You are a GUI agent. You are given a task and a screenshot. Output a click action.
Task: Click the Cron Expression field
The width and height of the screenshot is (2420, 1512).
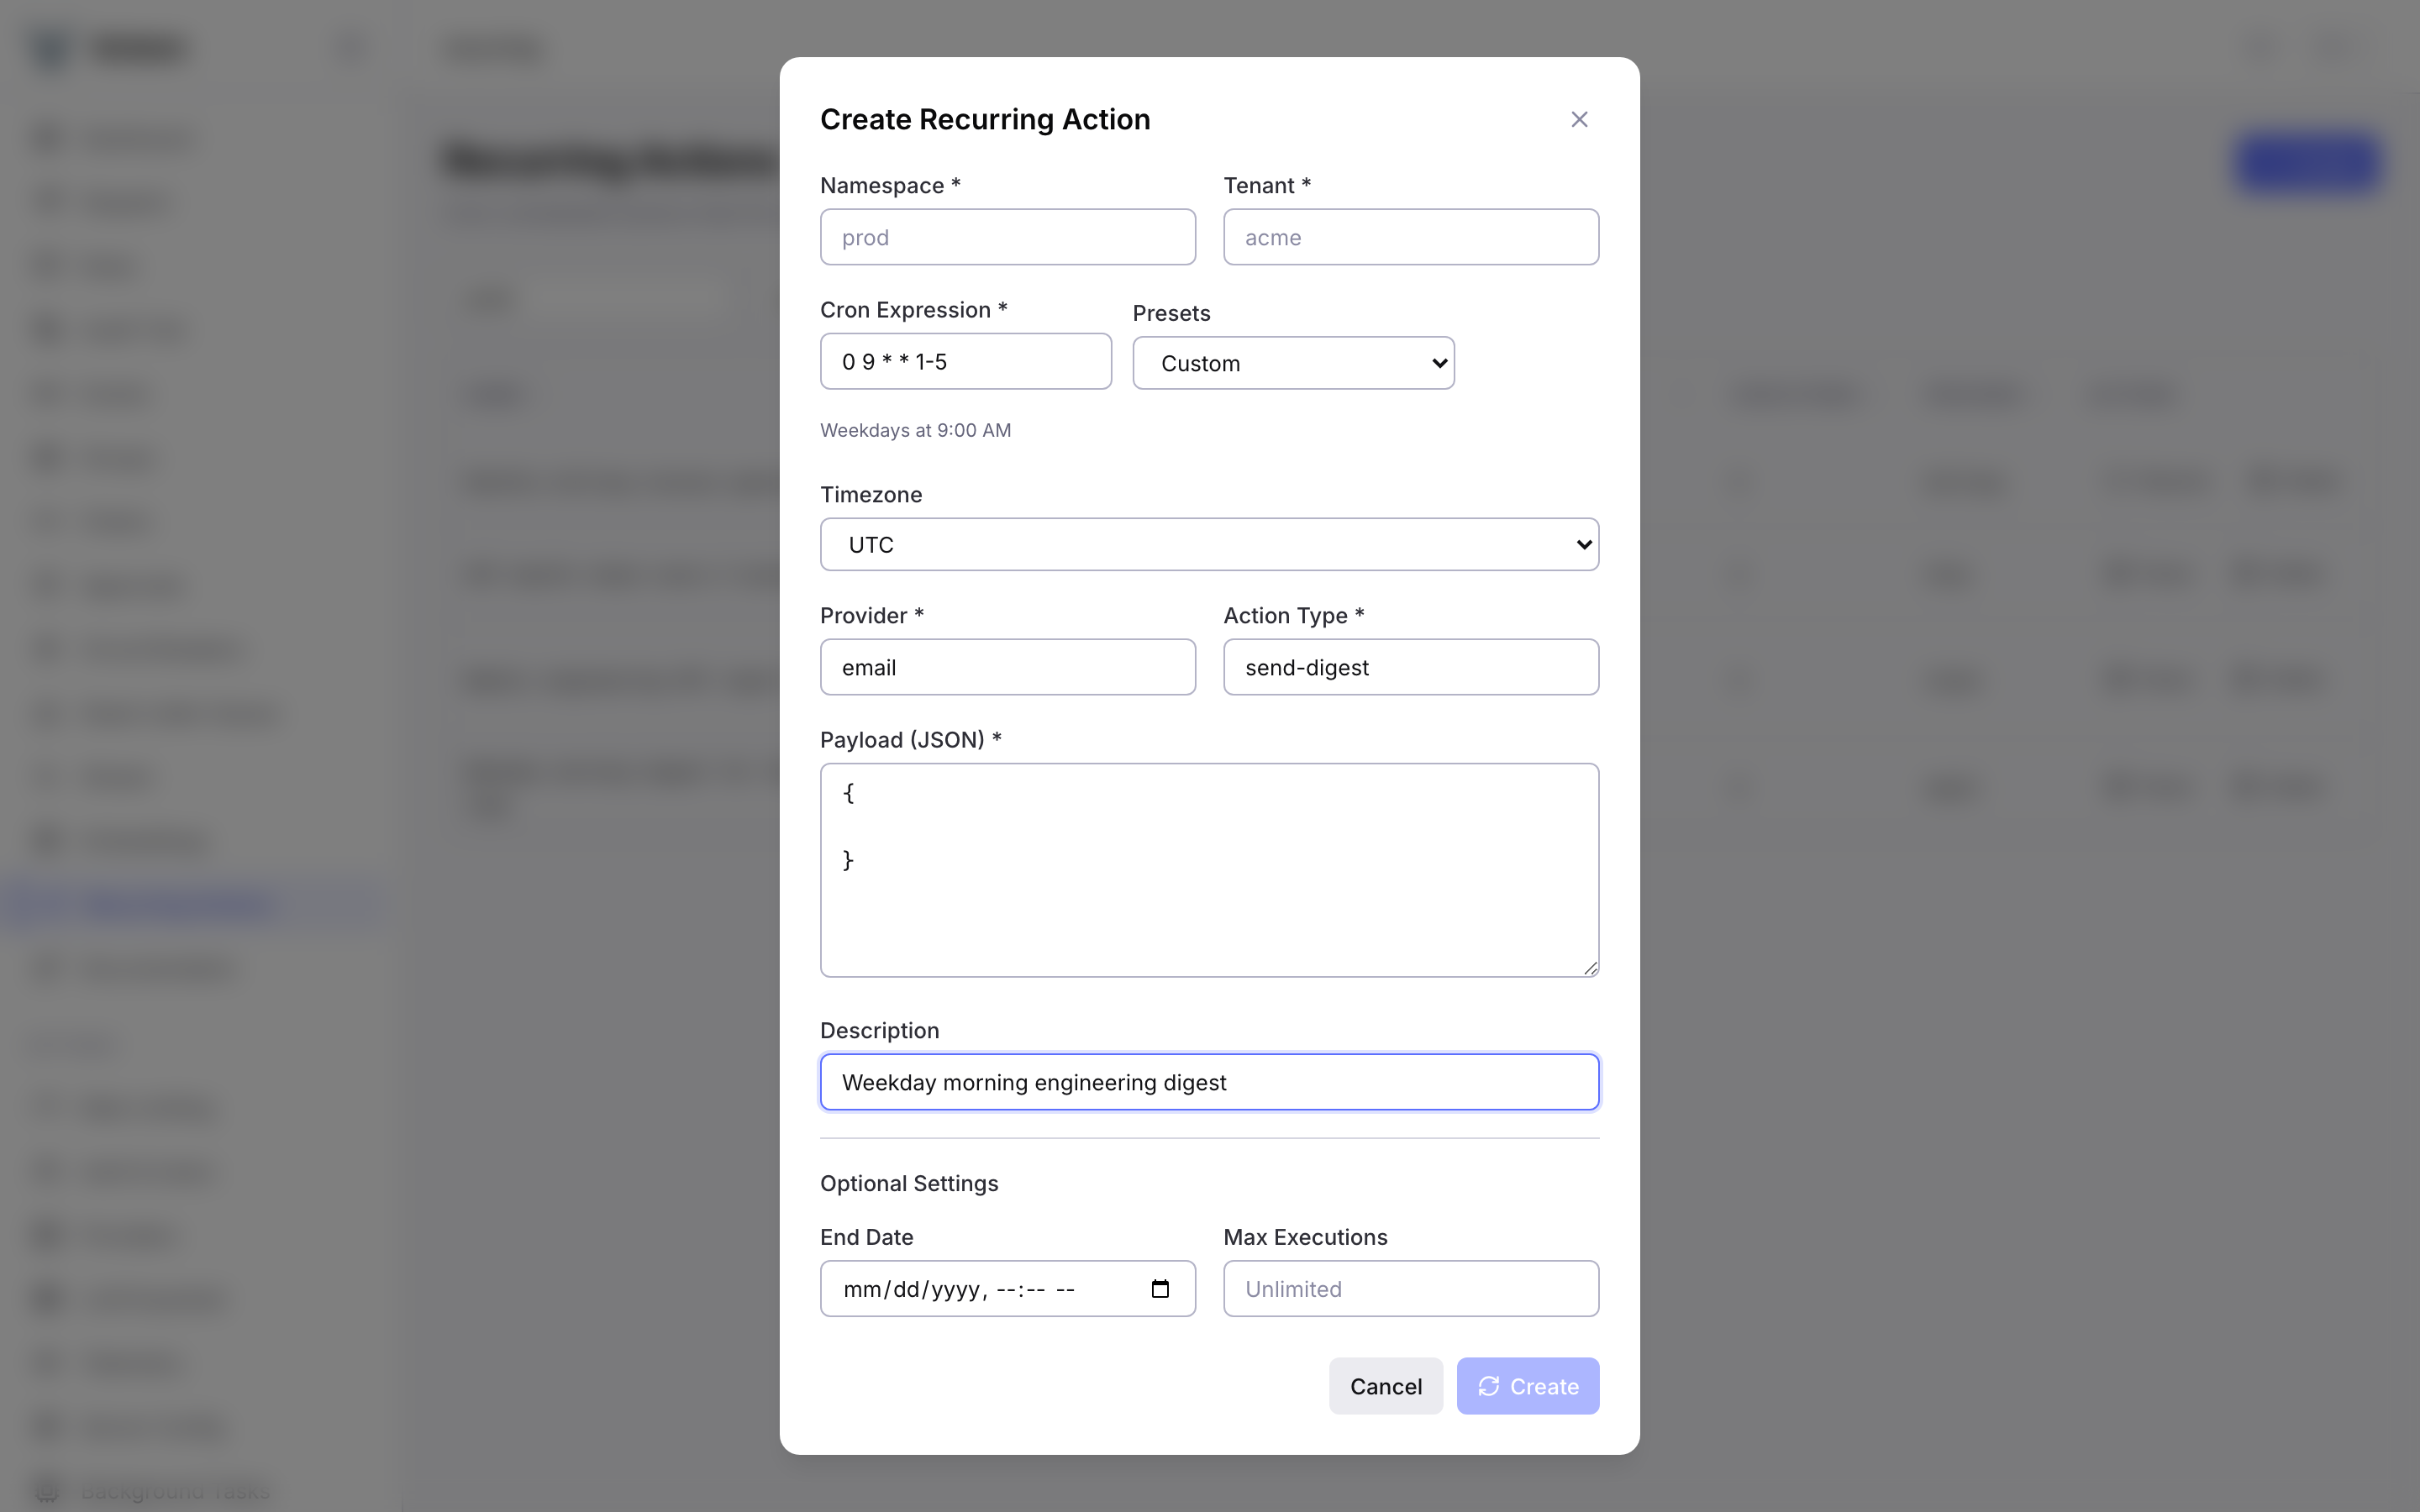pos(965,361)
